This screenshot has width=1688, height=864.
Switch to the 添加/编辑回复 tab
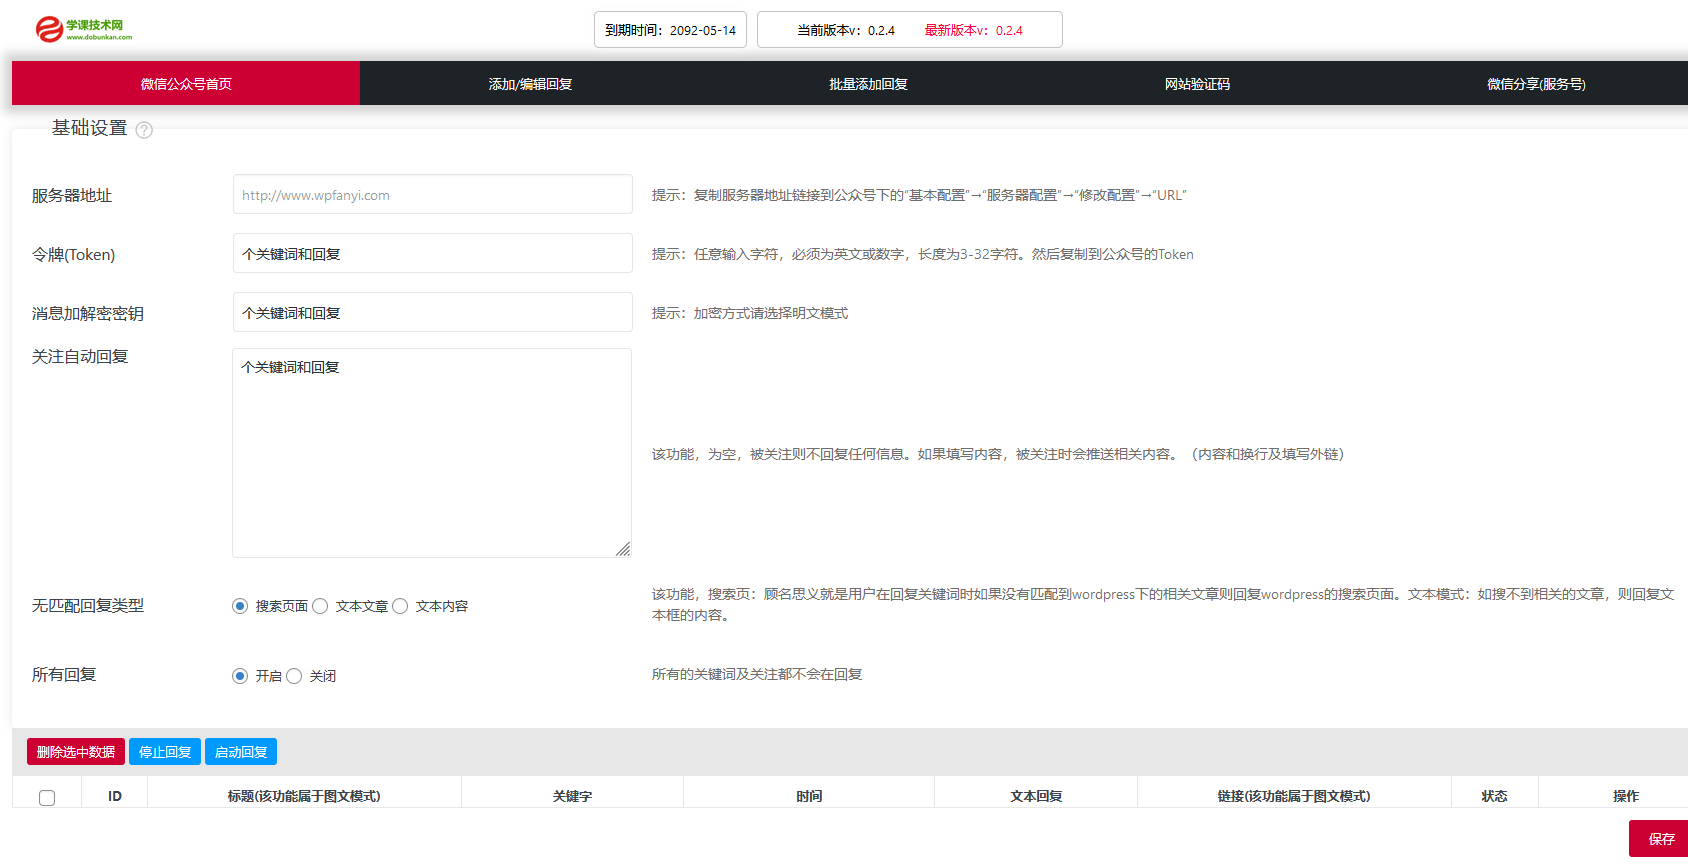(530, 84)
